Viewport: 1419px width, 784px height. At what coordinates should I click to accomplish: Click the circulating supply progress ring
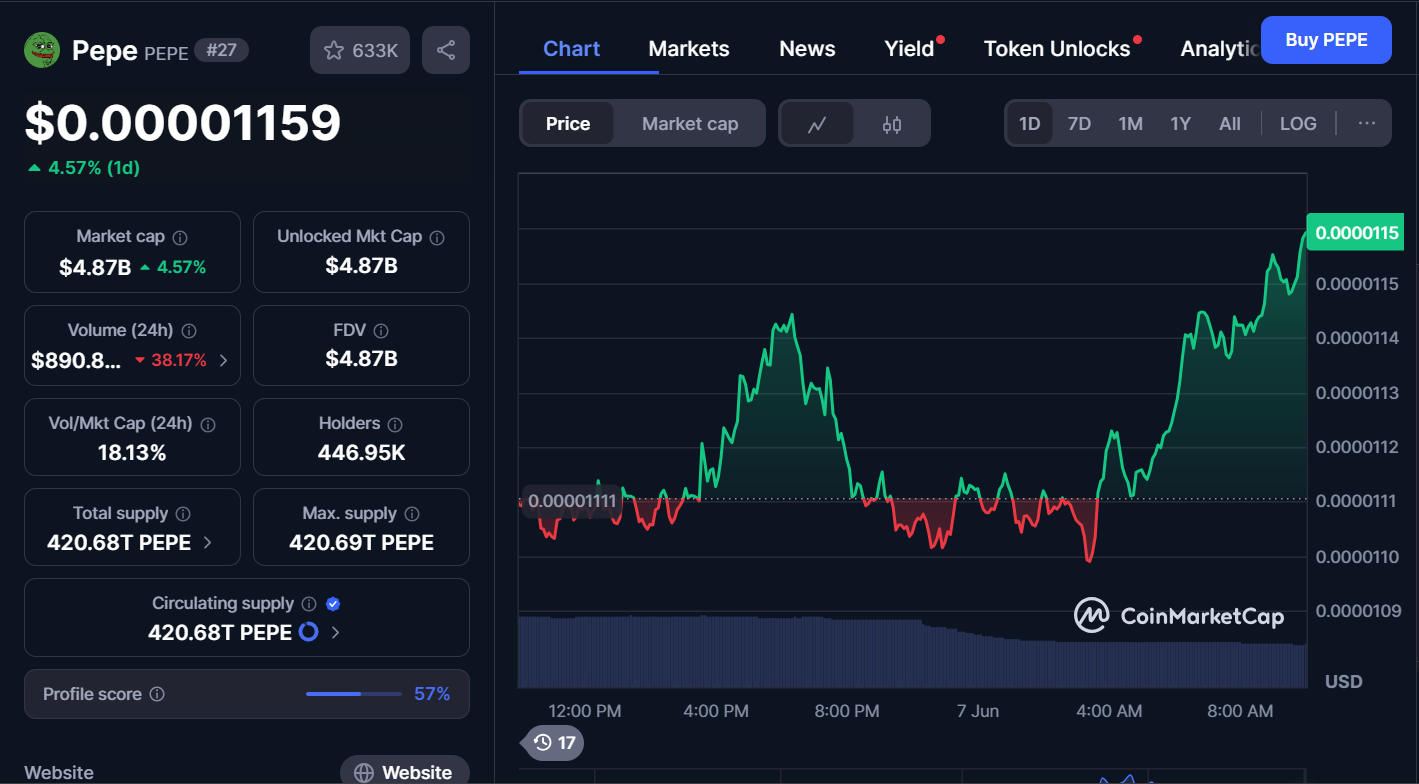click(309, 632)
